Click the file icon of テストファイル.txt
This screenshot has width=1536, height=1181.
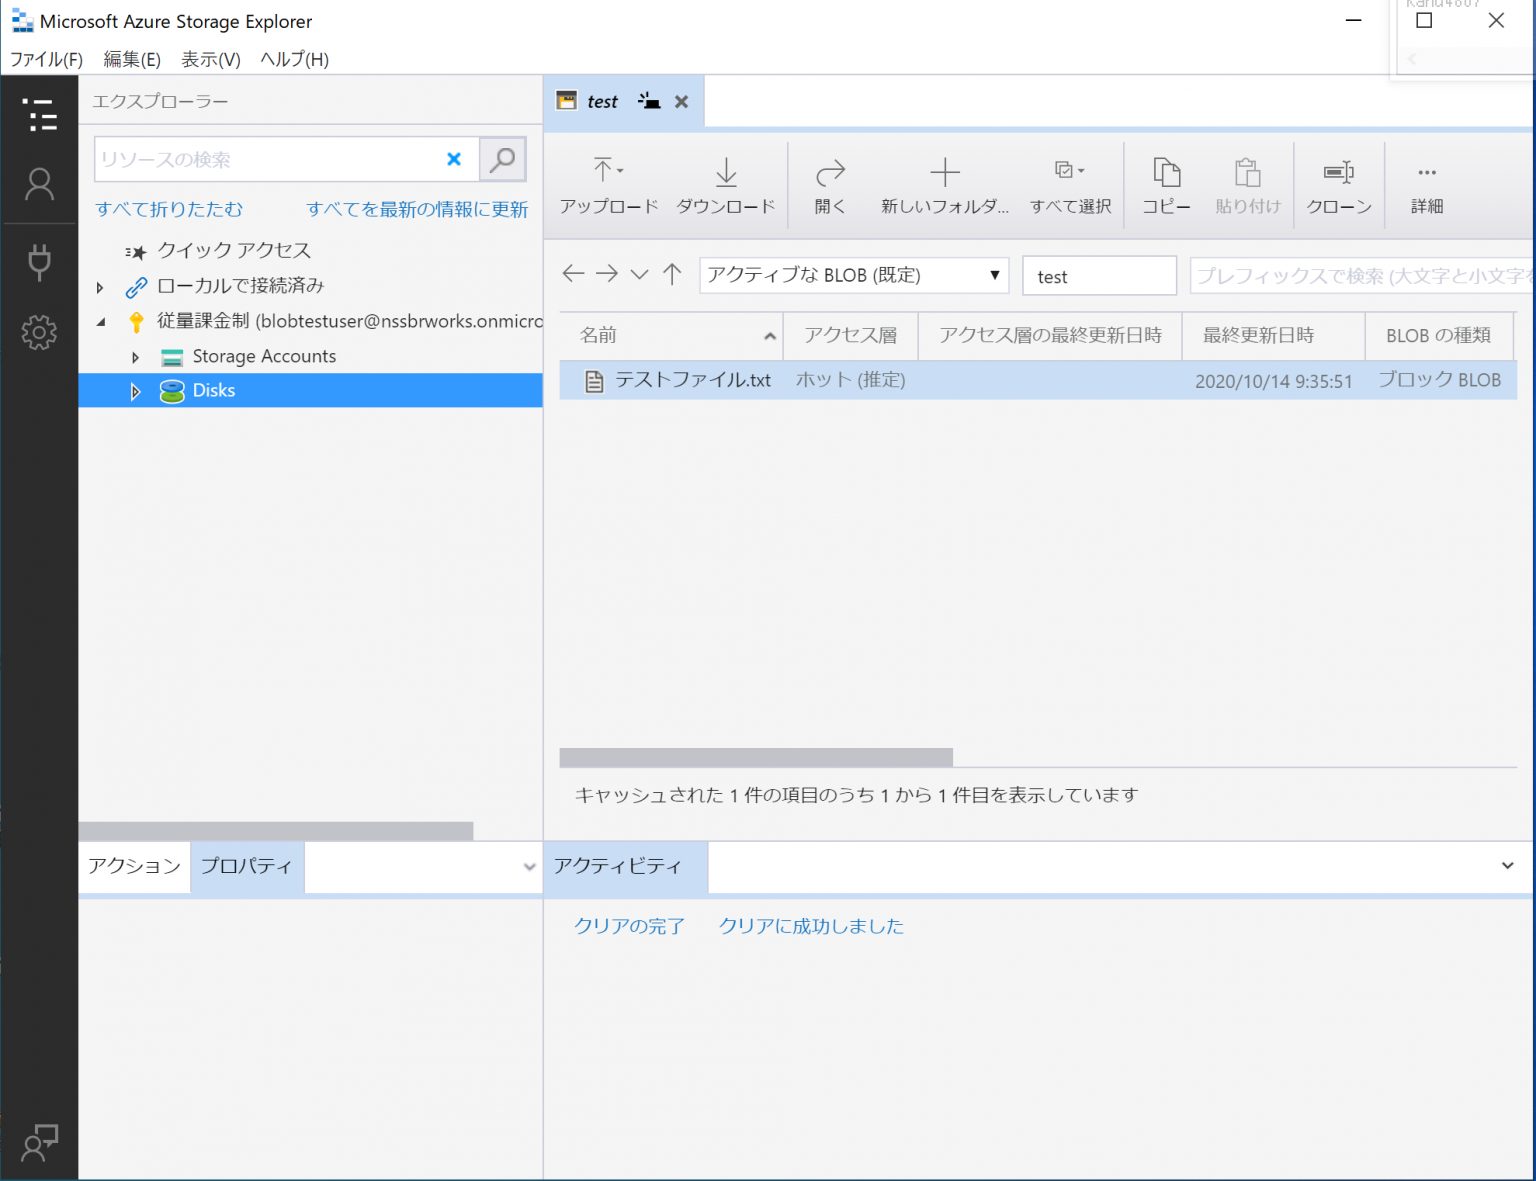click(x=594, y=381)
